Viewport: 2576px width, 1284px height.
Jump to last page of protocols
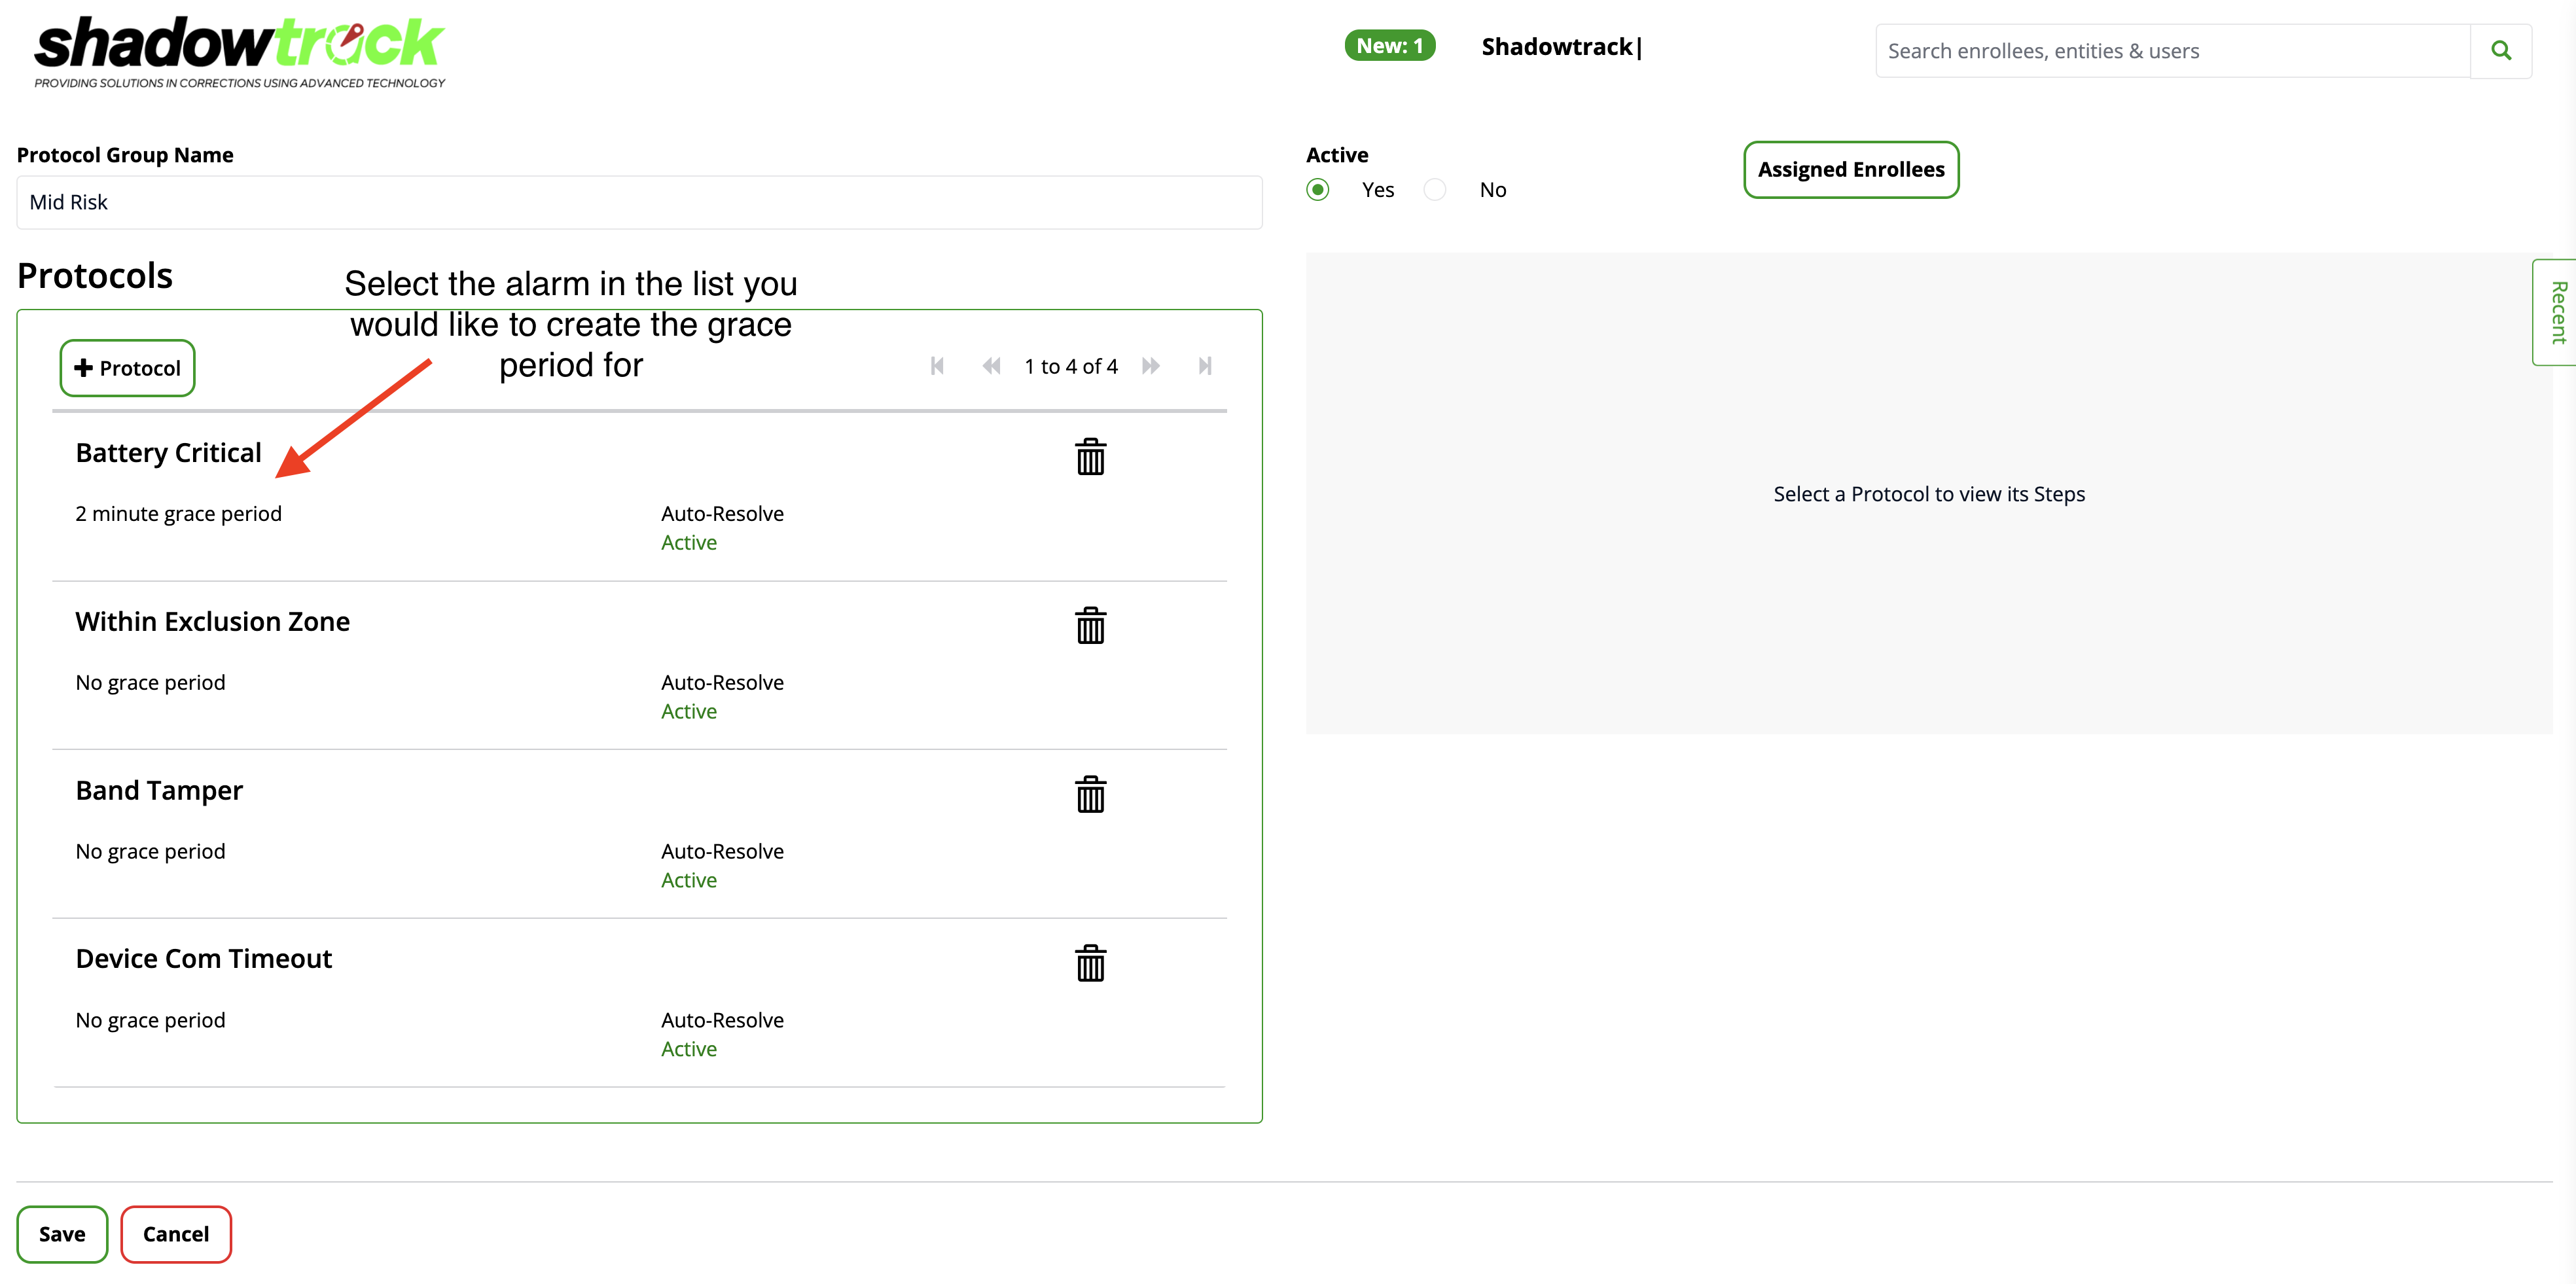click(1205, 366)
